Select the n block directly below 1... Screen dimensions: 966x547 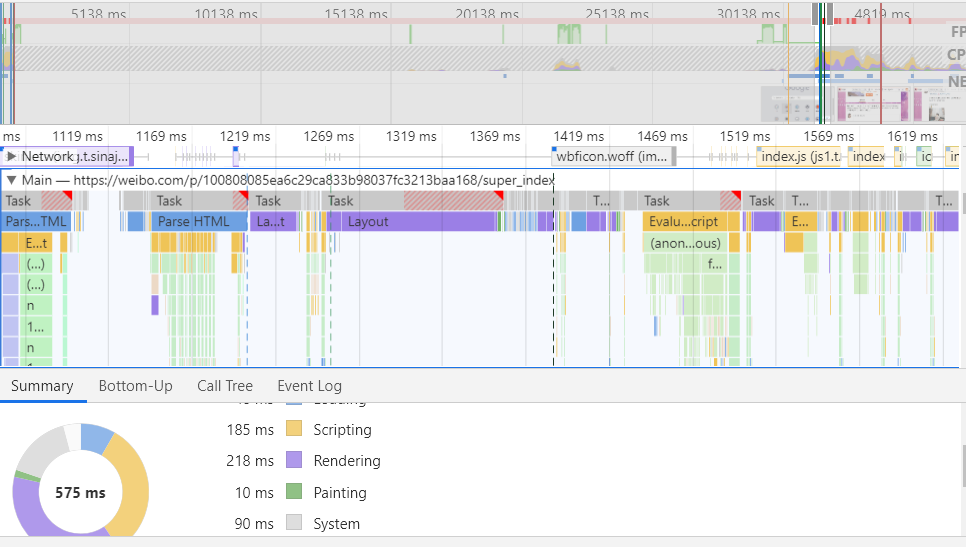[35, 348]
